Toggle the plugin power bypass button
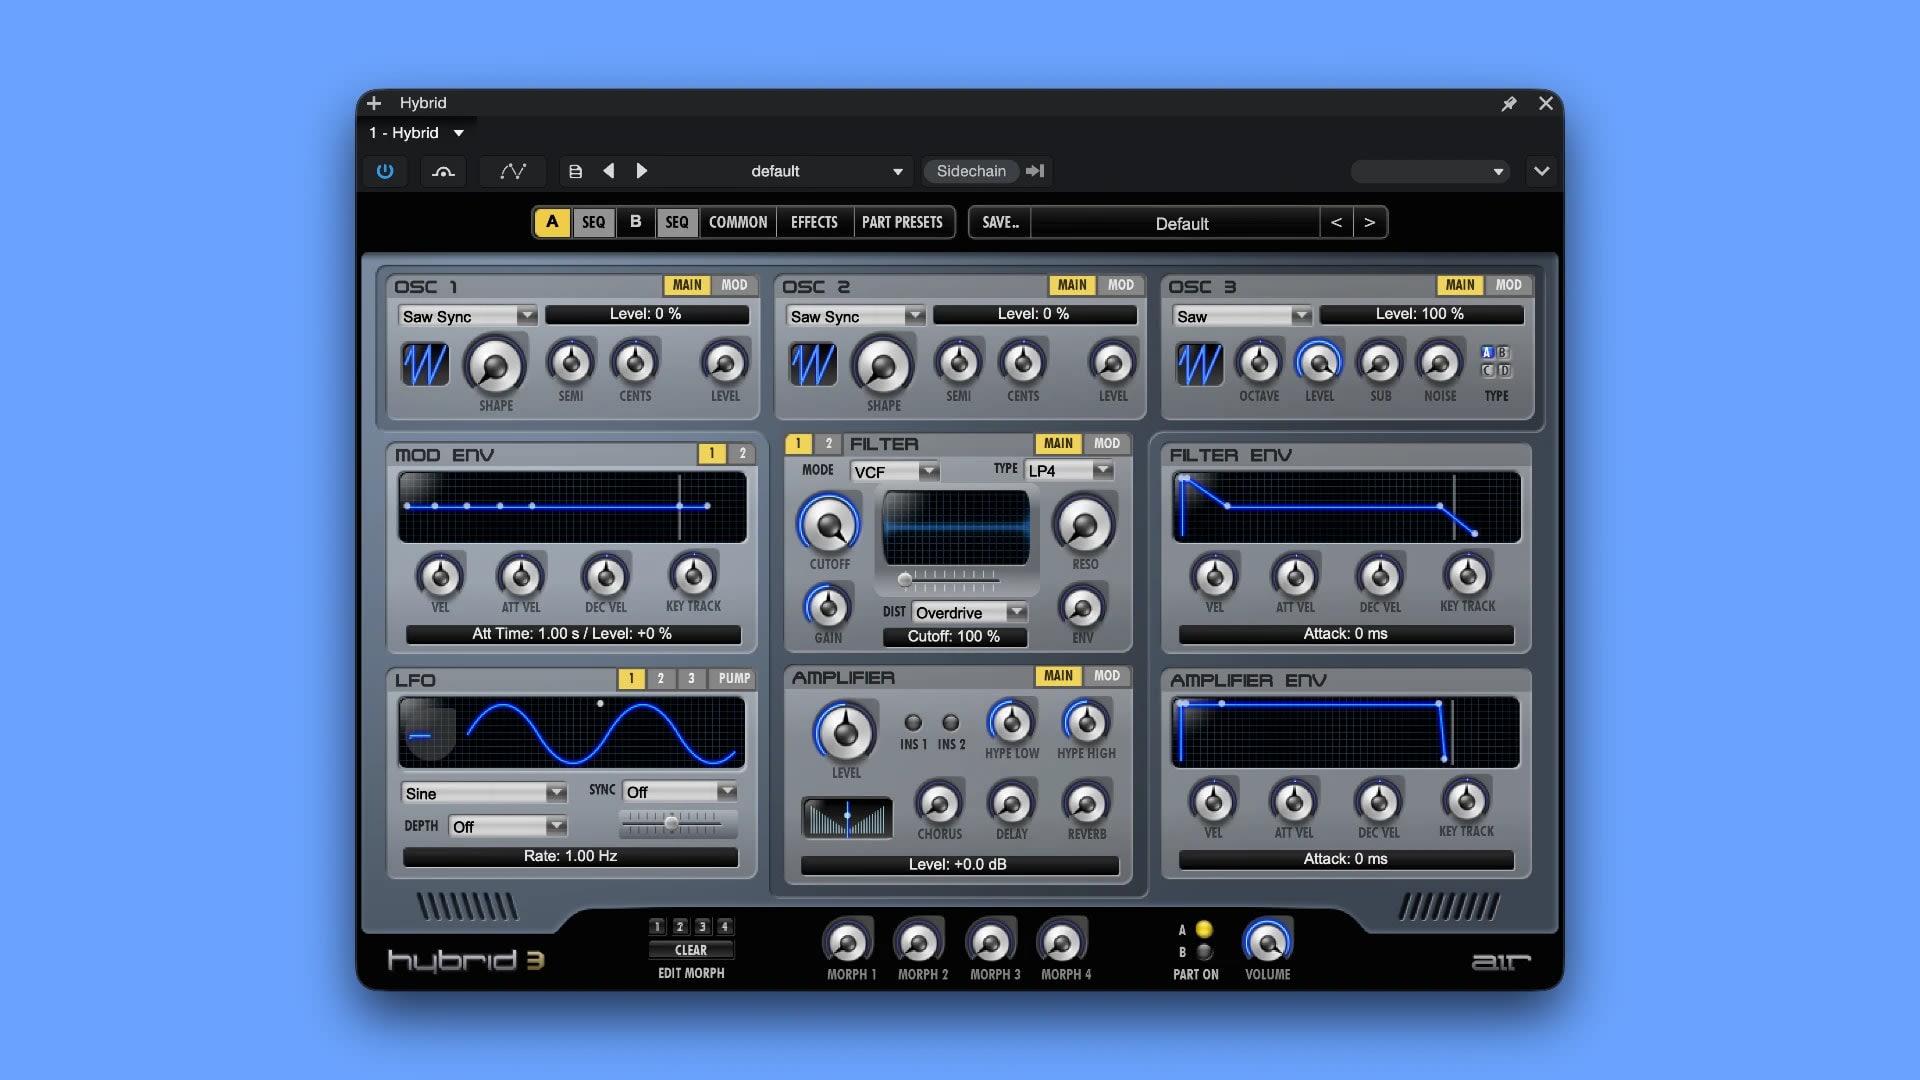 tap(385, 171)
